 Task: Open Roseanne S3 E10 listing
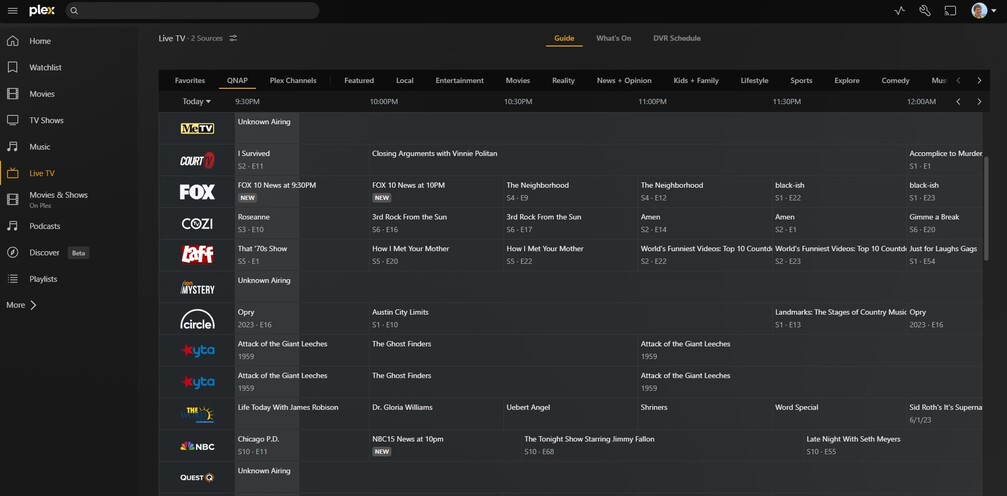point(301,224)
